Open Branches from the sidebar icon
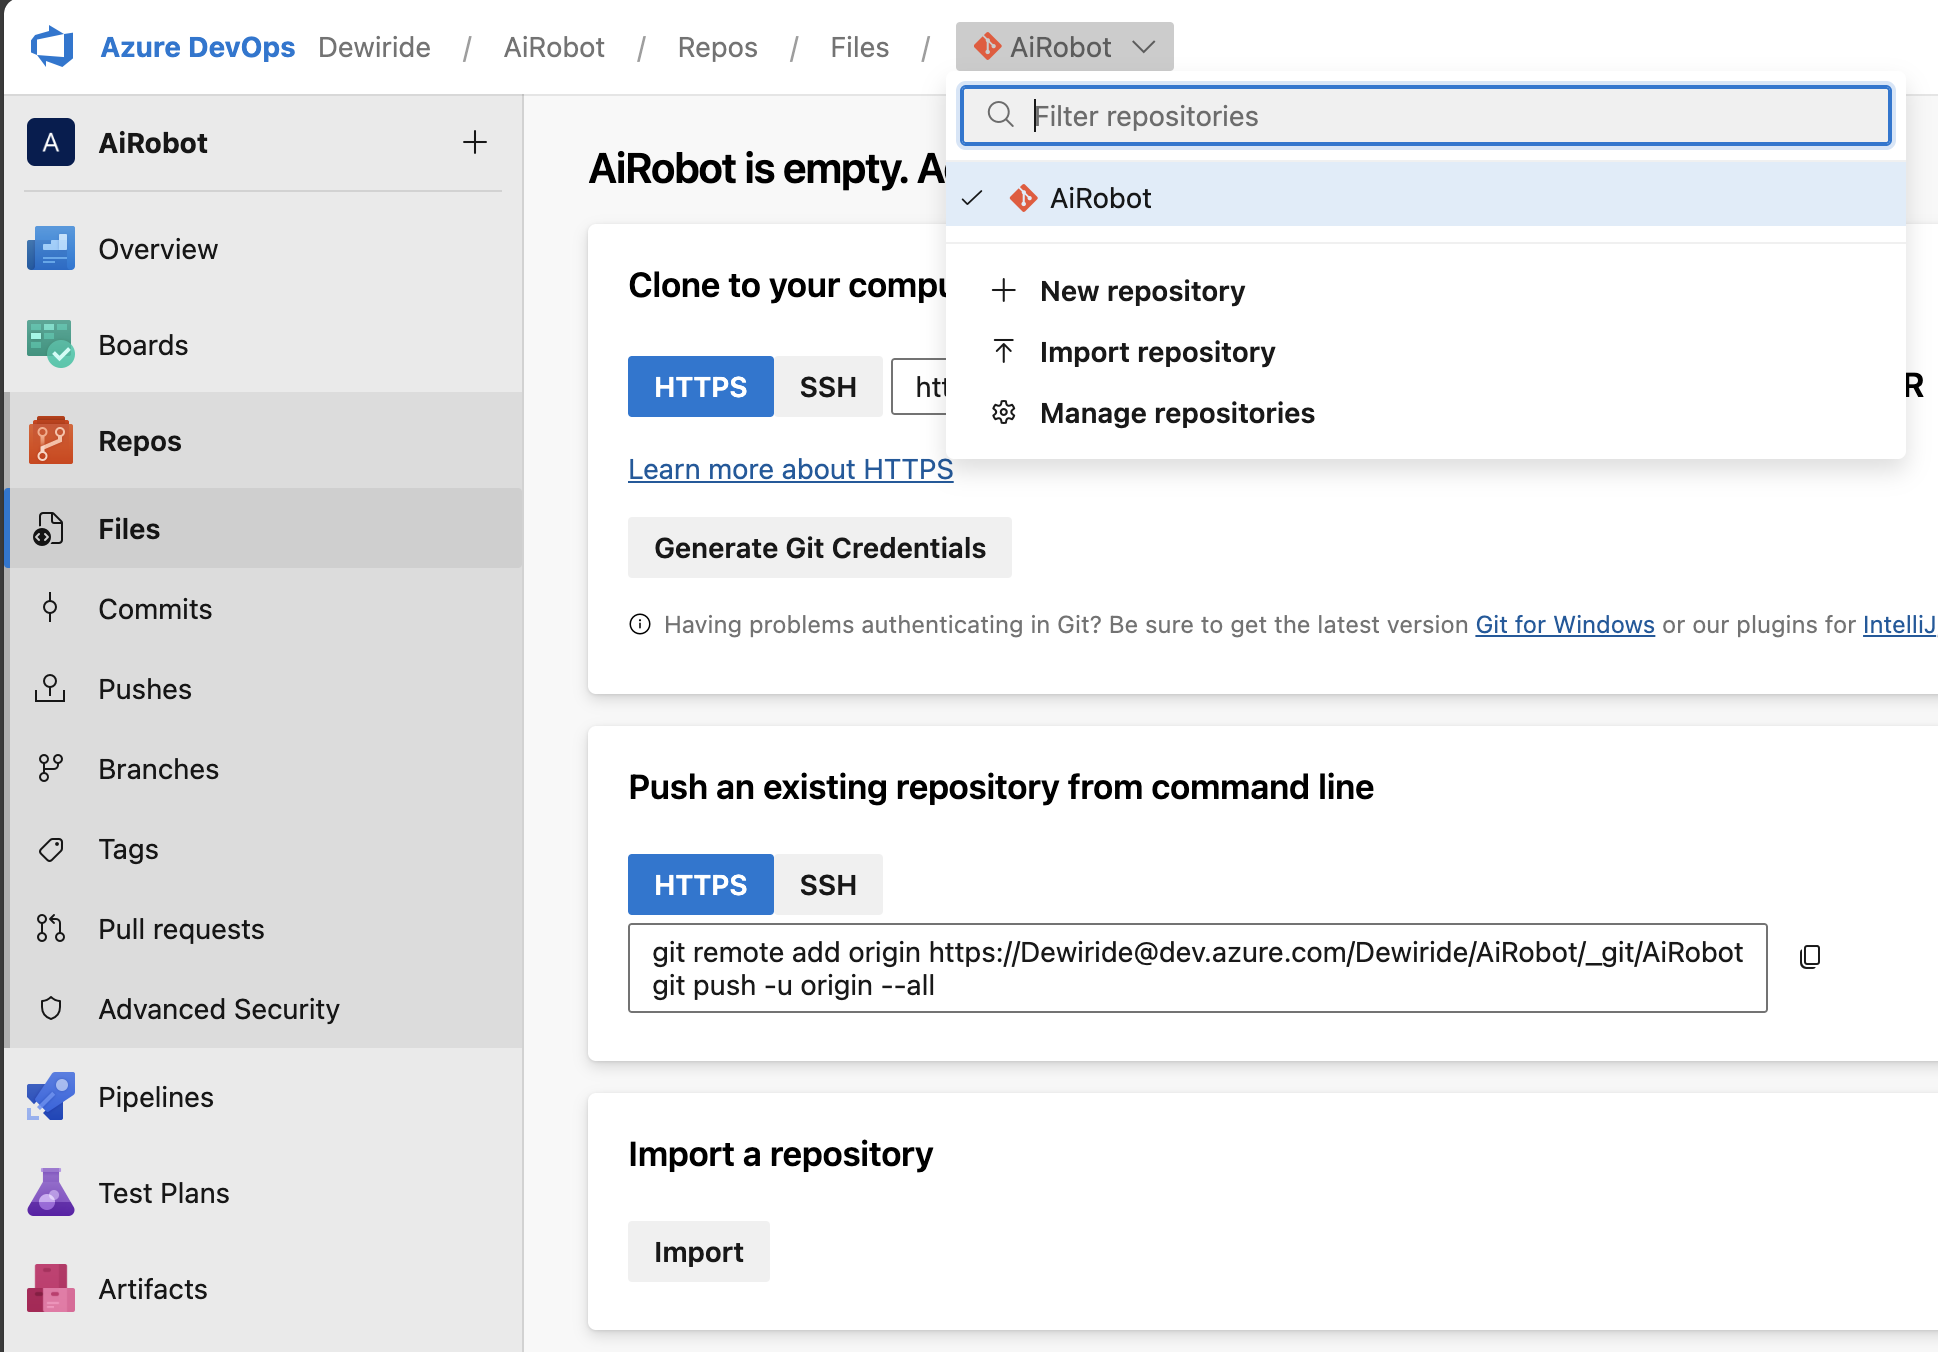The width and height of the screenshot is (1938, 1352). pyautogui.click(x=50, y=768)
